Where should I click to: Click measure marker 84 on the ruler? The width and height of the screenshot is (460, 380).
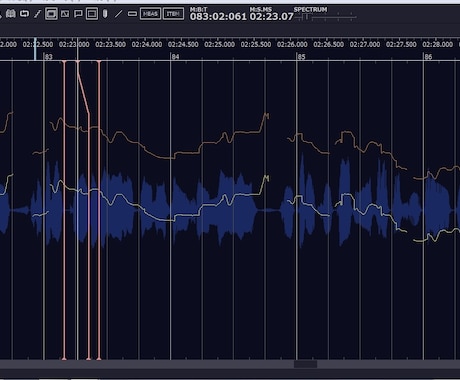(x=175, y=57)
